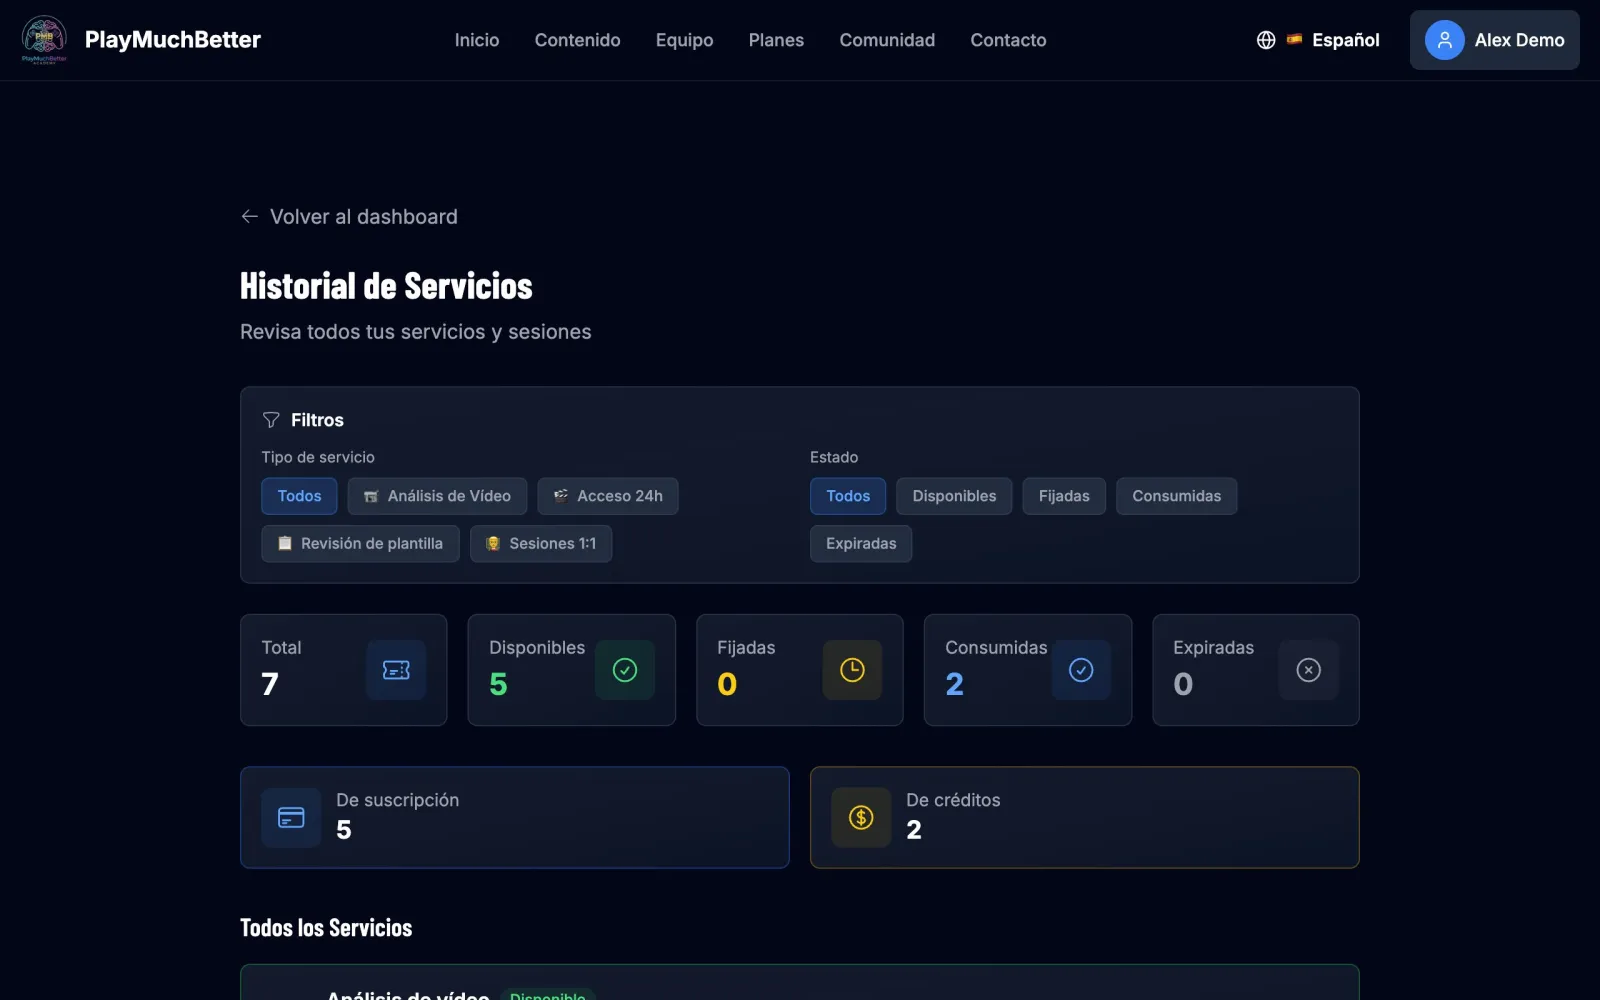Click the Alex Demo user avatar icon
The image size is (1600, 1000).
1444,40
